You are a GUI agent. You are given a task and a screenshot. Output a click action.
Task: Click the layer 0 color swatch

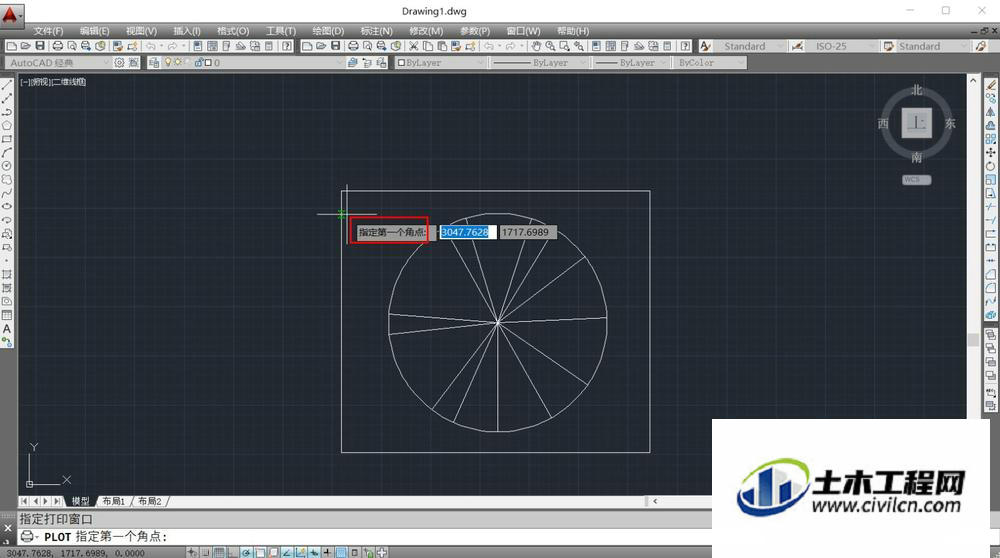[208, 62]
